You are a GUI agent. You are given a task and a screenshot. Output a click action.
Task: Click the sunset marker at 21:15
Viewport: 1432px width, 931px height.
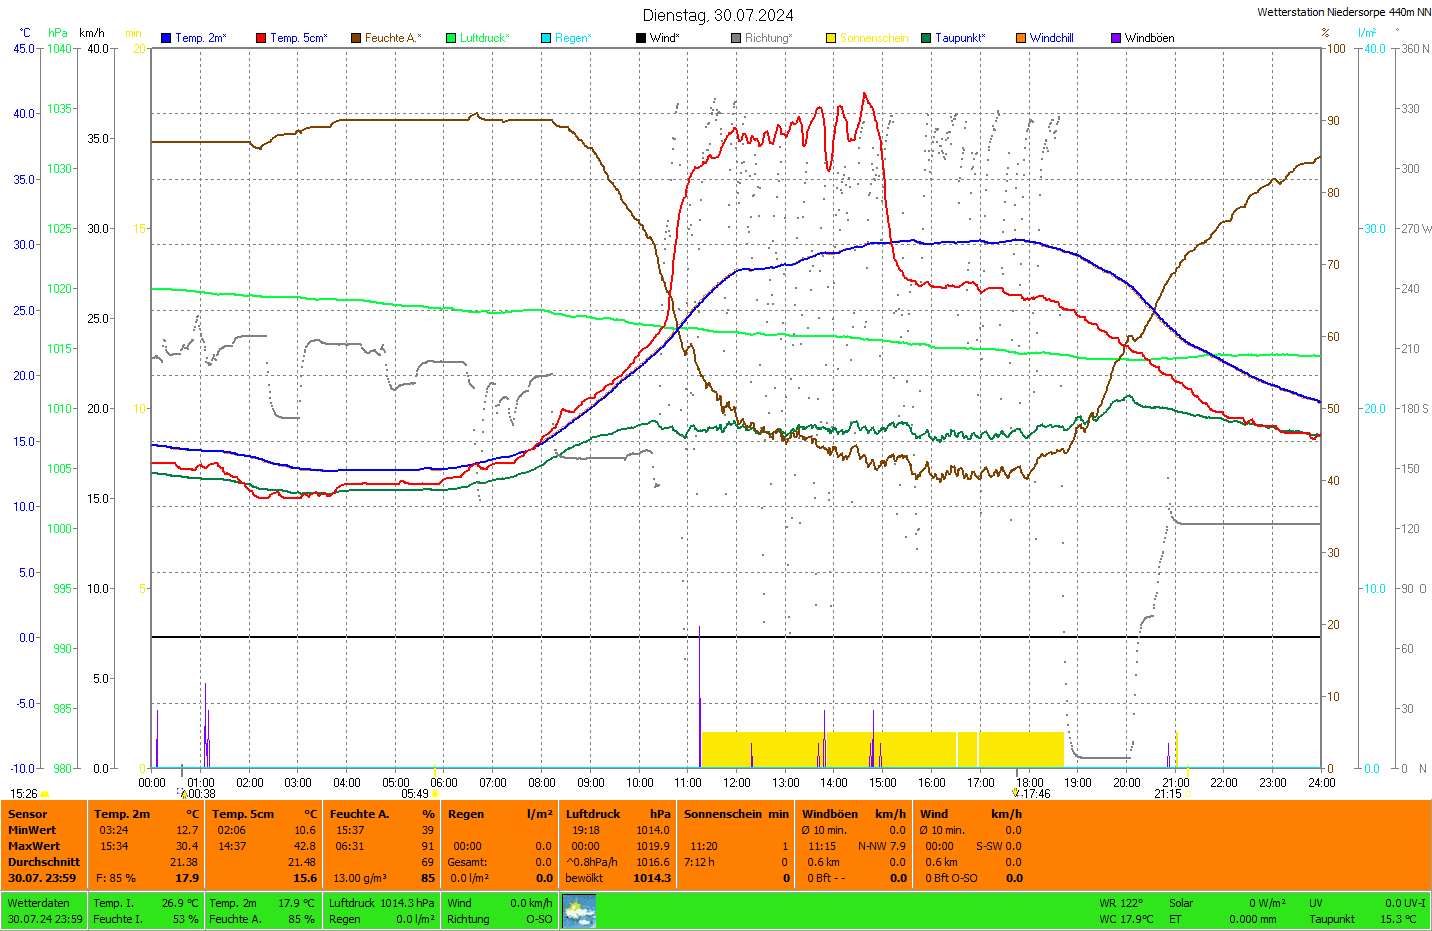[x=1188, y=794]
